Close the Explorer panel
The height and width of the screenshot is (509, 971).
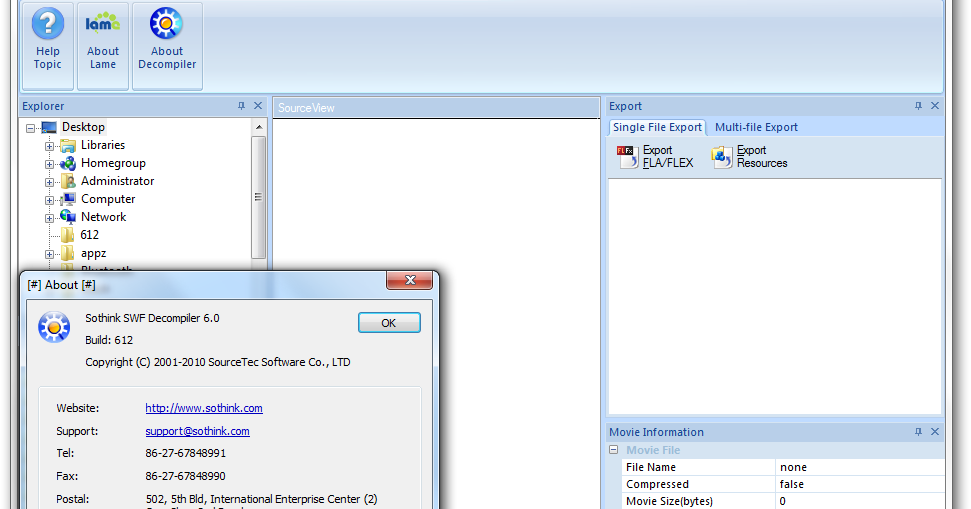pos(258,106)
